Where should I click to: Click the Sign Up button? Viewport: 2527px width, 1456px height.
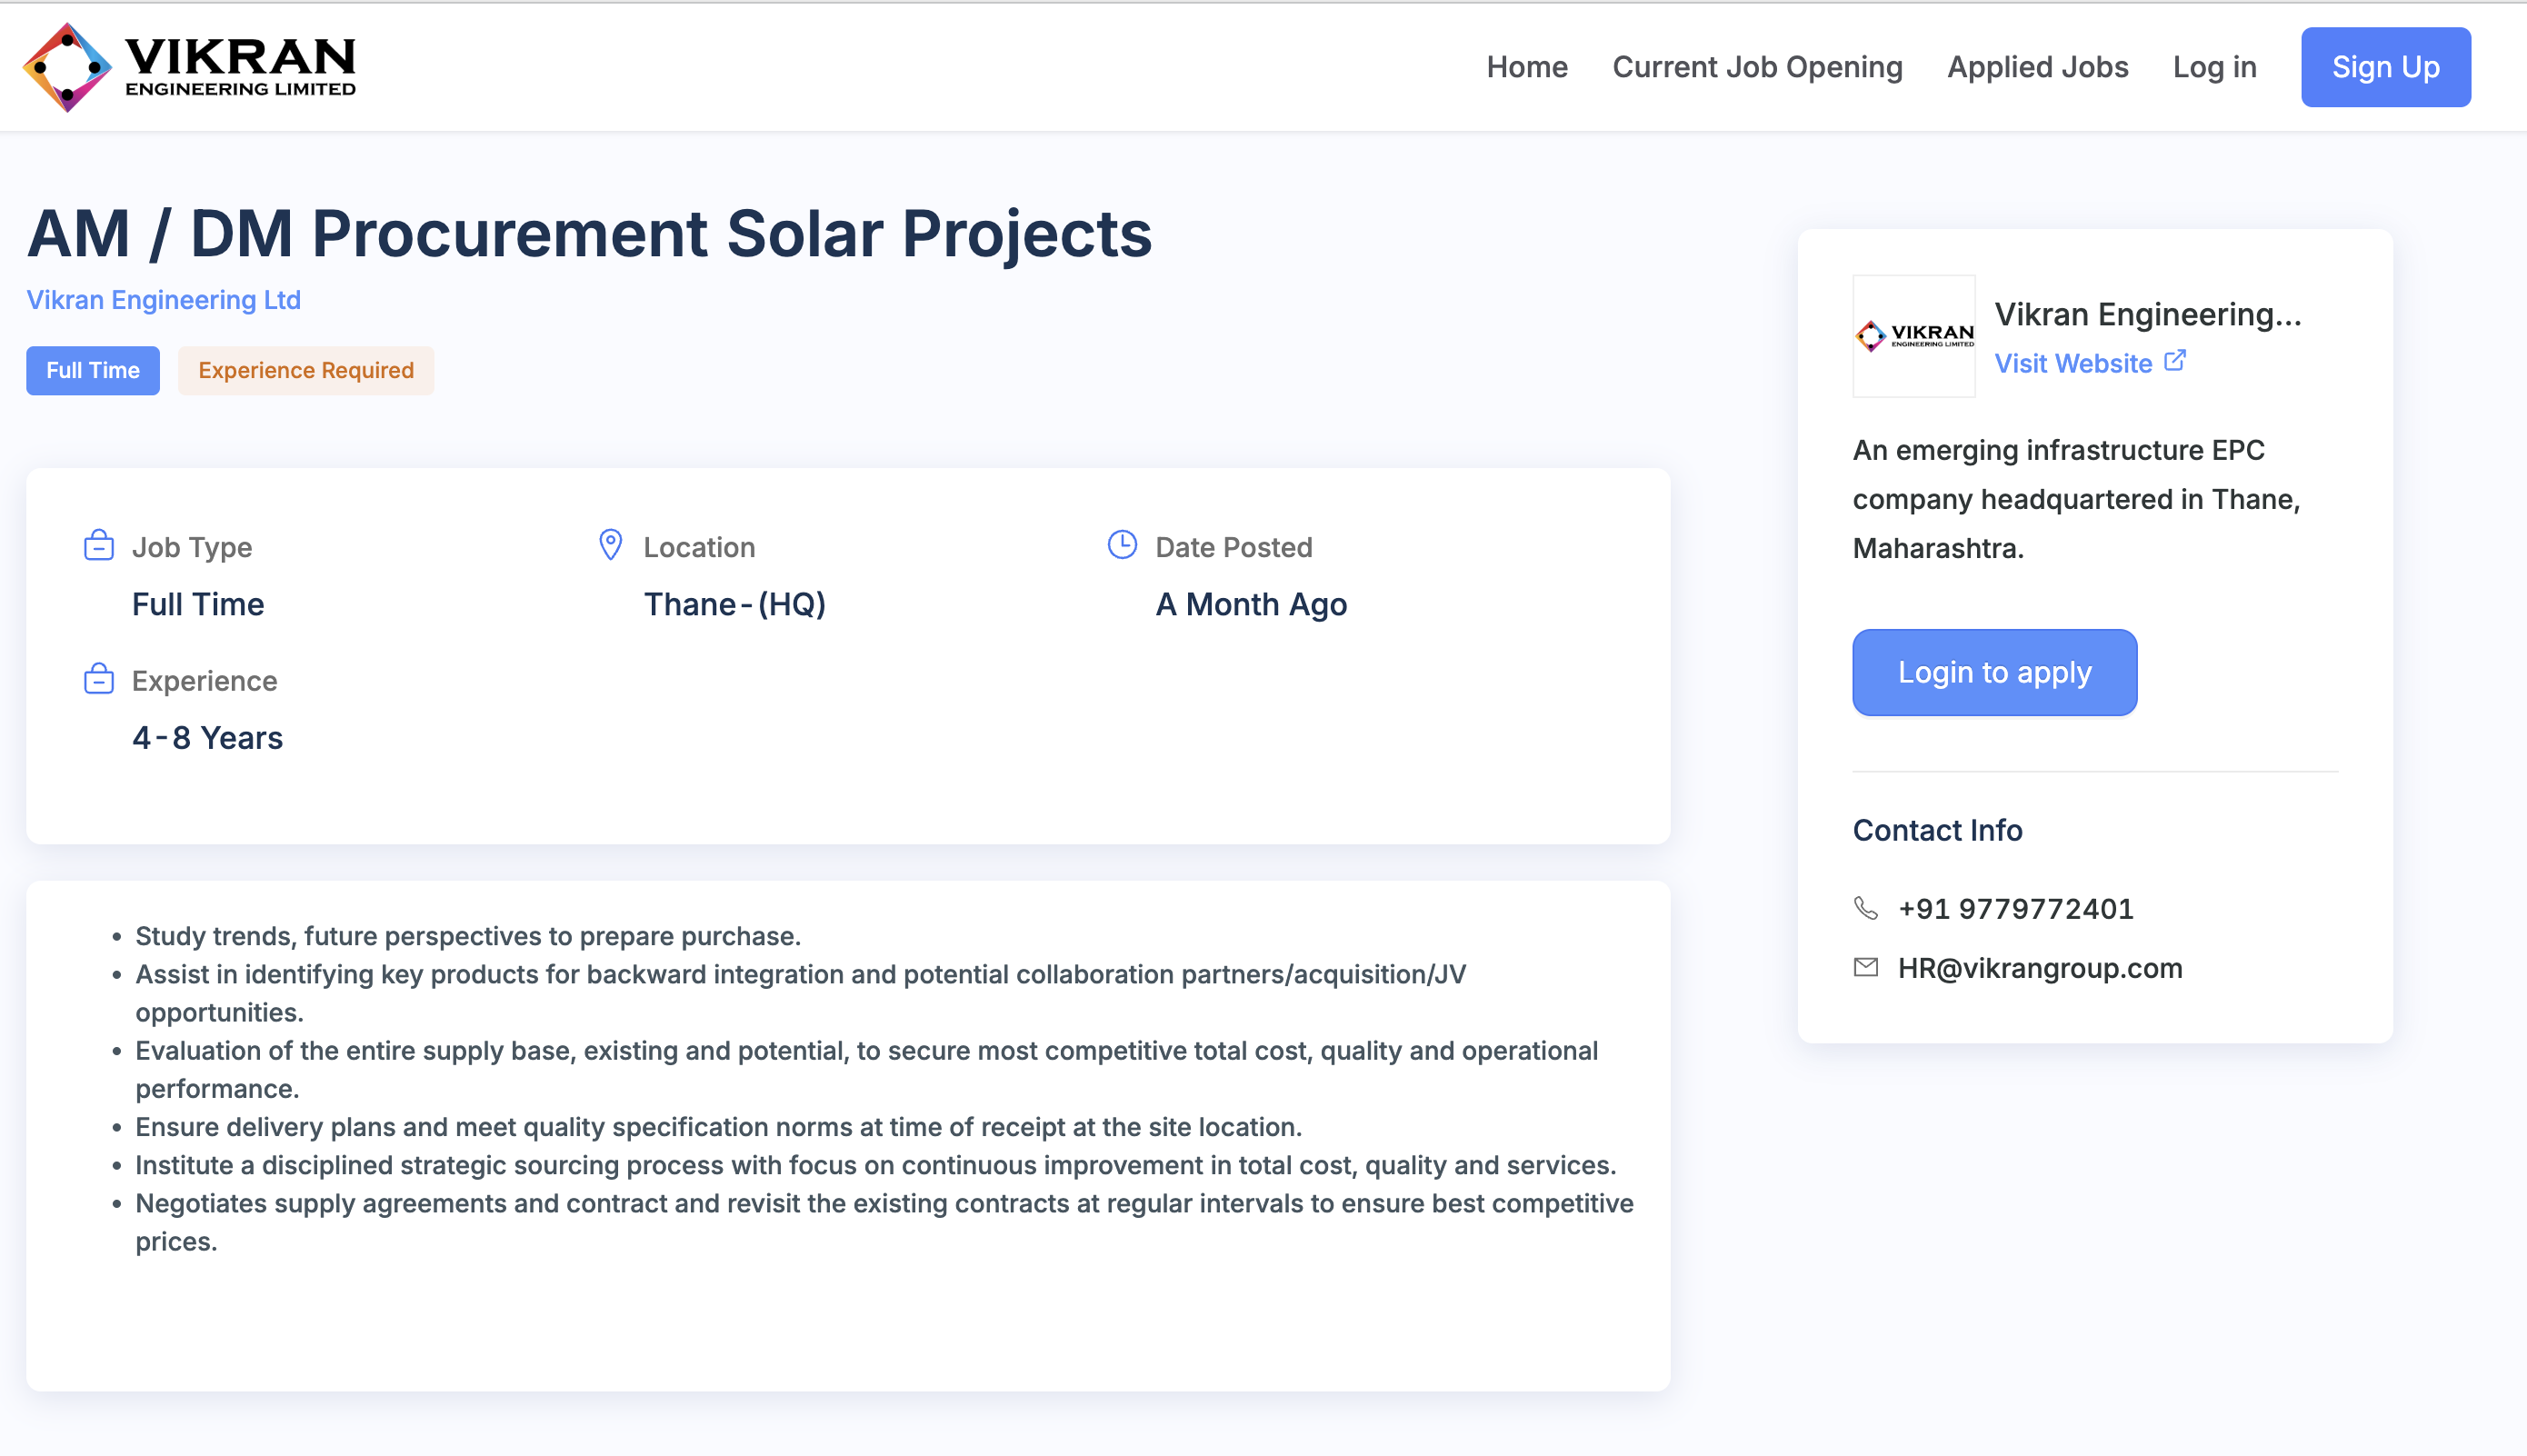point(2385,66)
